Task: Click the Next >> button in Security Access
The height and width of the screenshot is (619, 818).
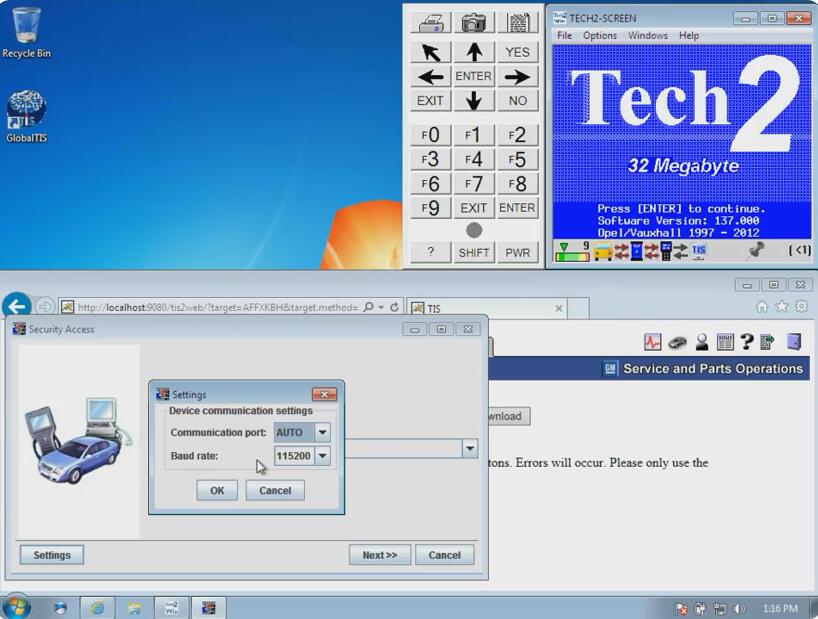Action: pos(380,555)
